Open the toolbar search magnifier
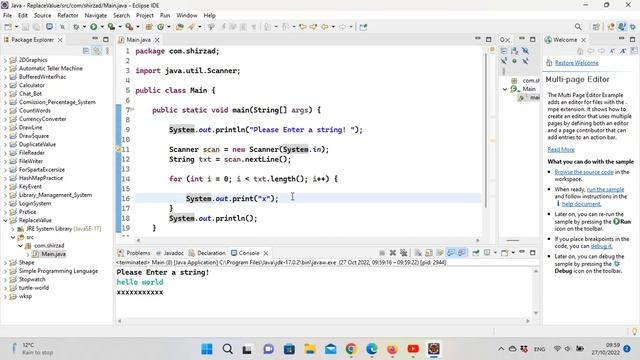The width and height of the screenshot is (640, 360). tap(578, 27)
